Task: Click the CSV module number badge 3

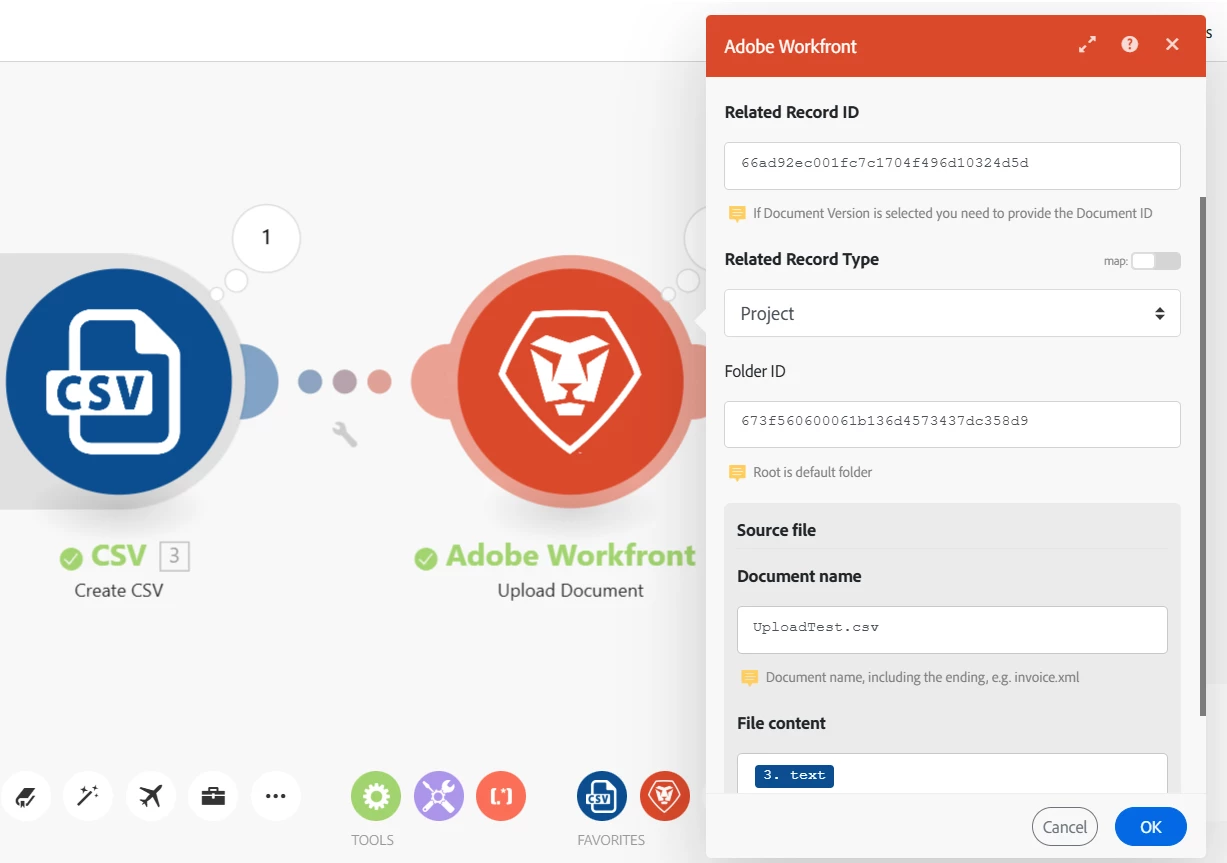Action: [174, 555]
